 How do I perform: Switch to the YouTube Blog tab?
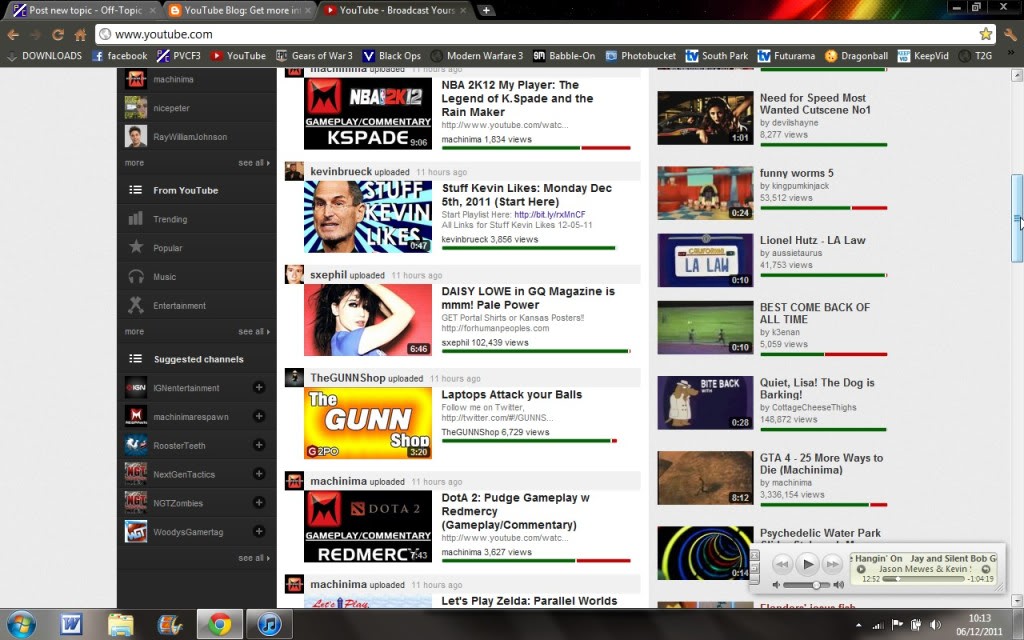point(239,10)
